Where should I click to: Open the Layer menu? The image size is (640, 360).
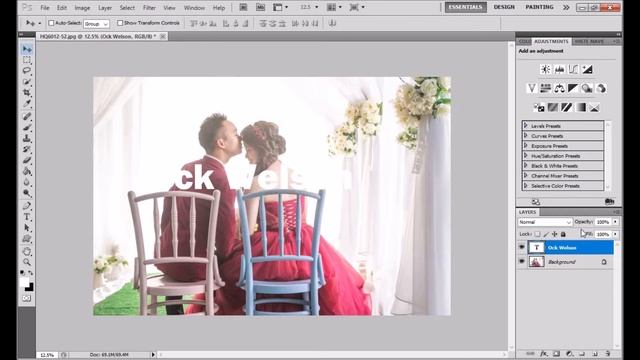105,8
